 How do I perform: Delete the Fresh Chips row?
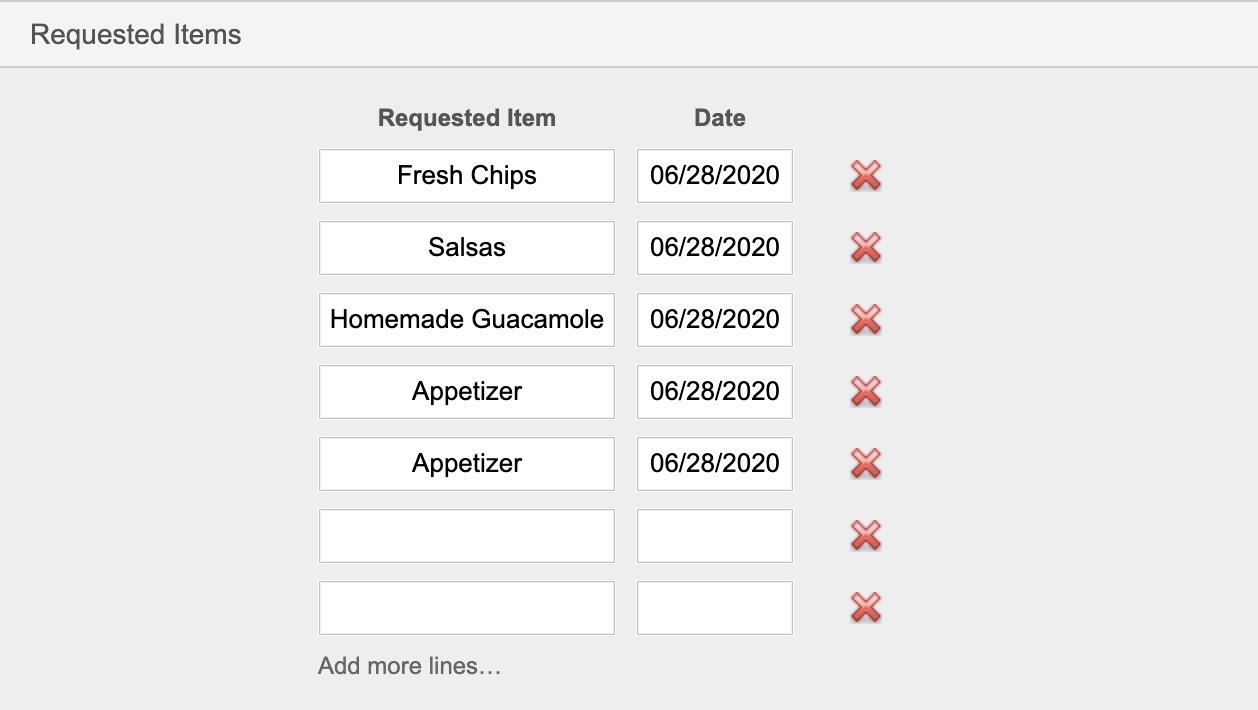pyautogui.click(x=865, y=176)
